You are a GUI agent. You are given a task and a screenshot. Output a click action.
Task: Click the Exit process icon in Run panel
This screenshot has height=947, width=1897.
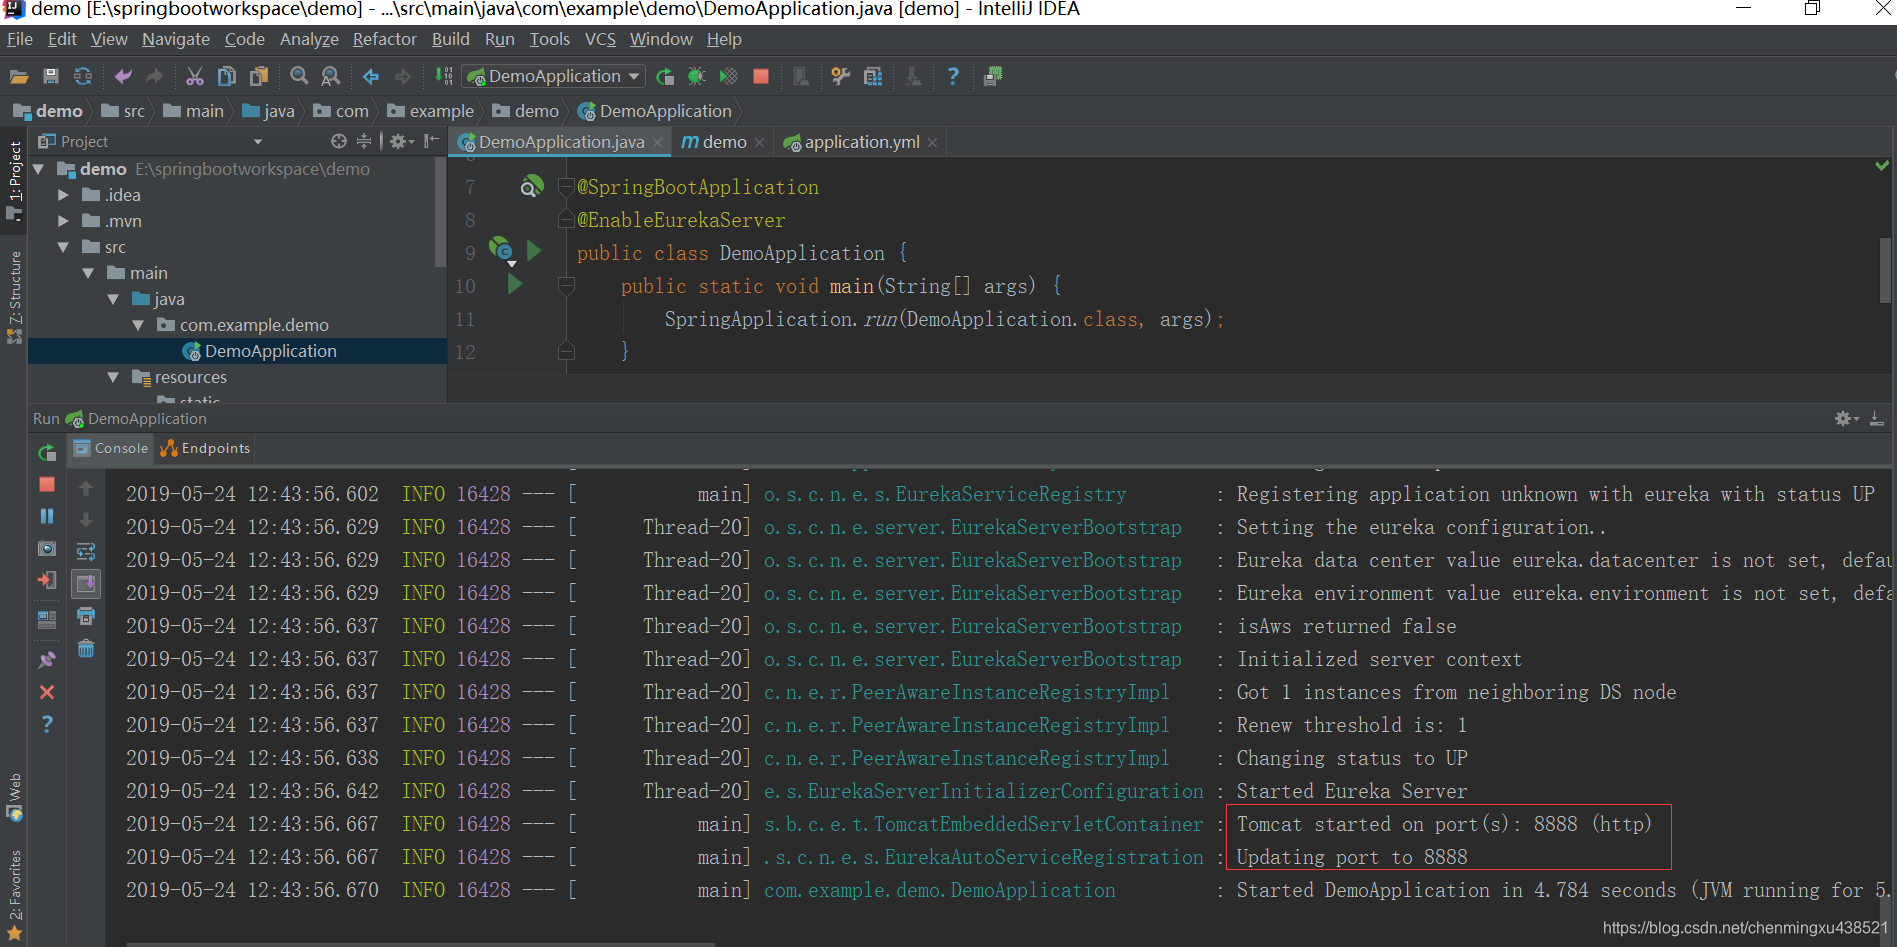47,580
